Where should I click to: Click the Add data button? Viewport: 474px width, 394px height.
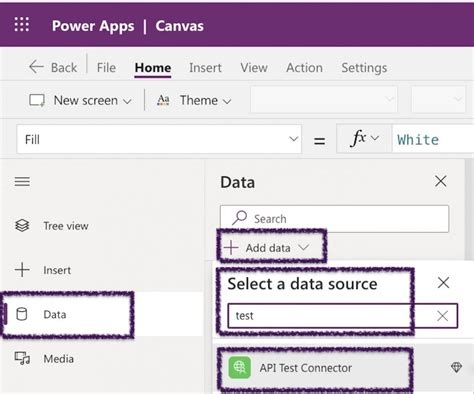(x=267, y=248)
